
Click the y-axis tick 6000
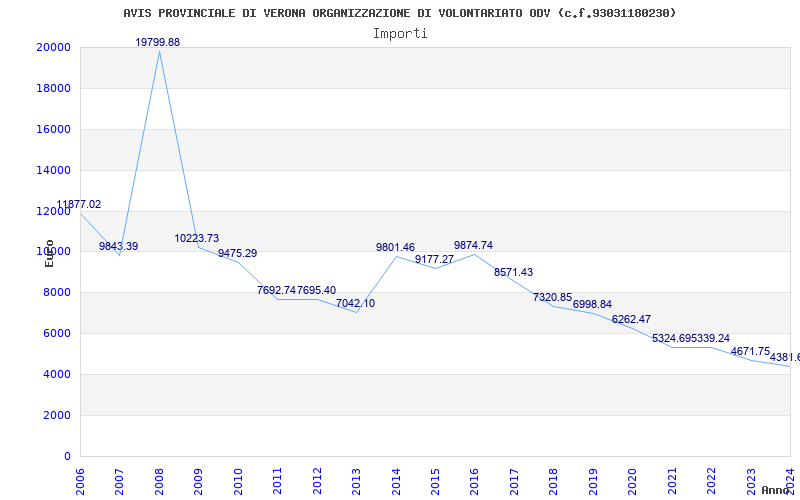coord(56,334)
